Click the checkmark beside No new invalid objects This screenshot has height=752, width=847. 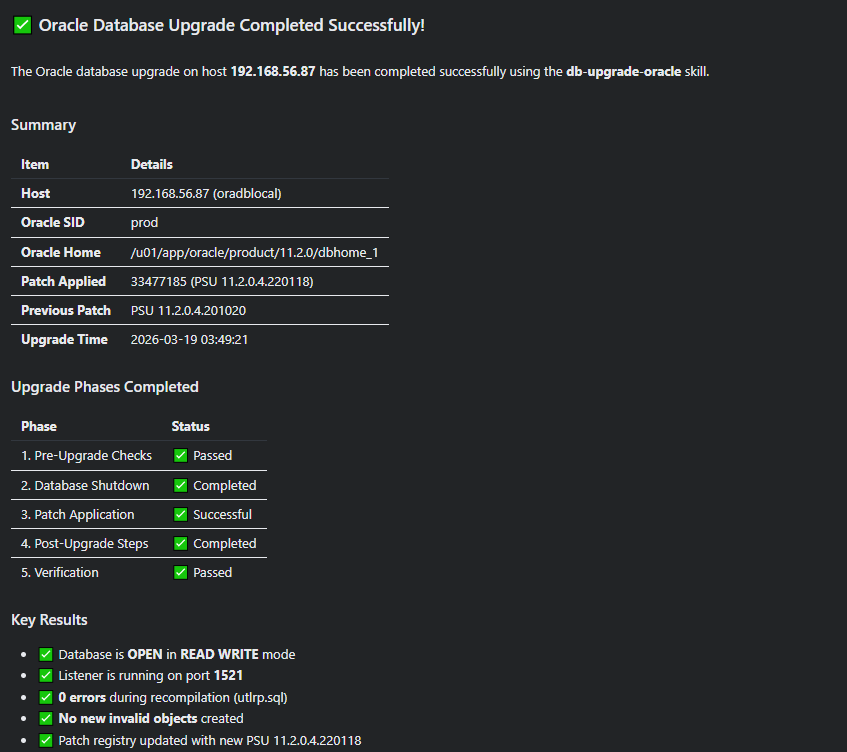[46, 719]
